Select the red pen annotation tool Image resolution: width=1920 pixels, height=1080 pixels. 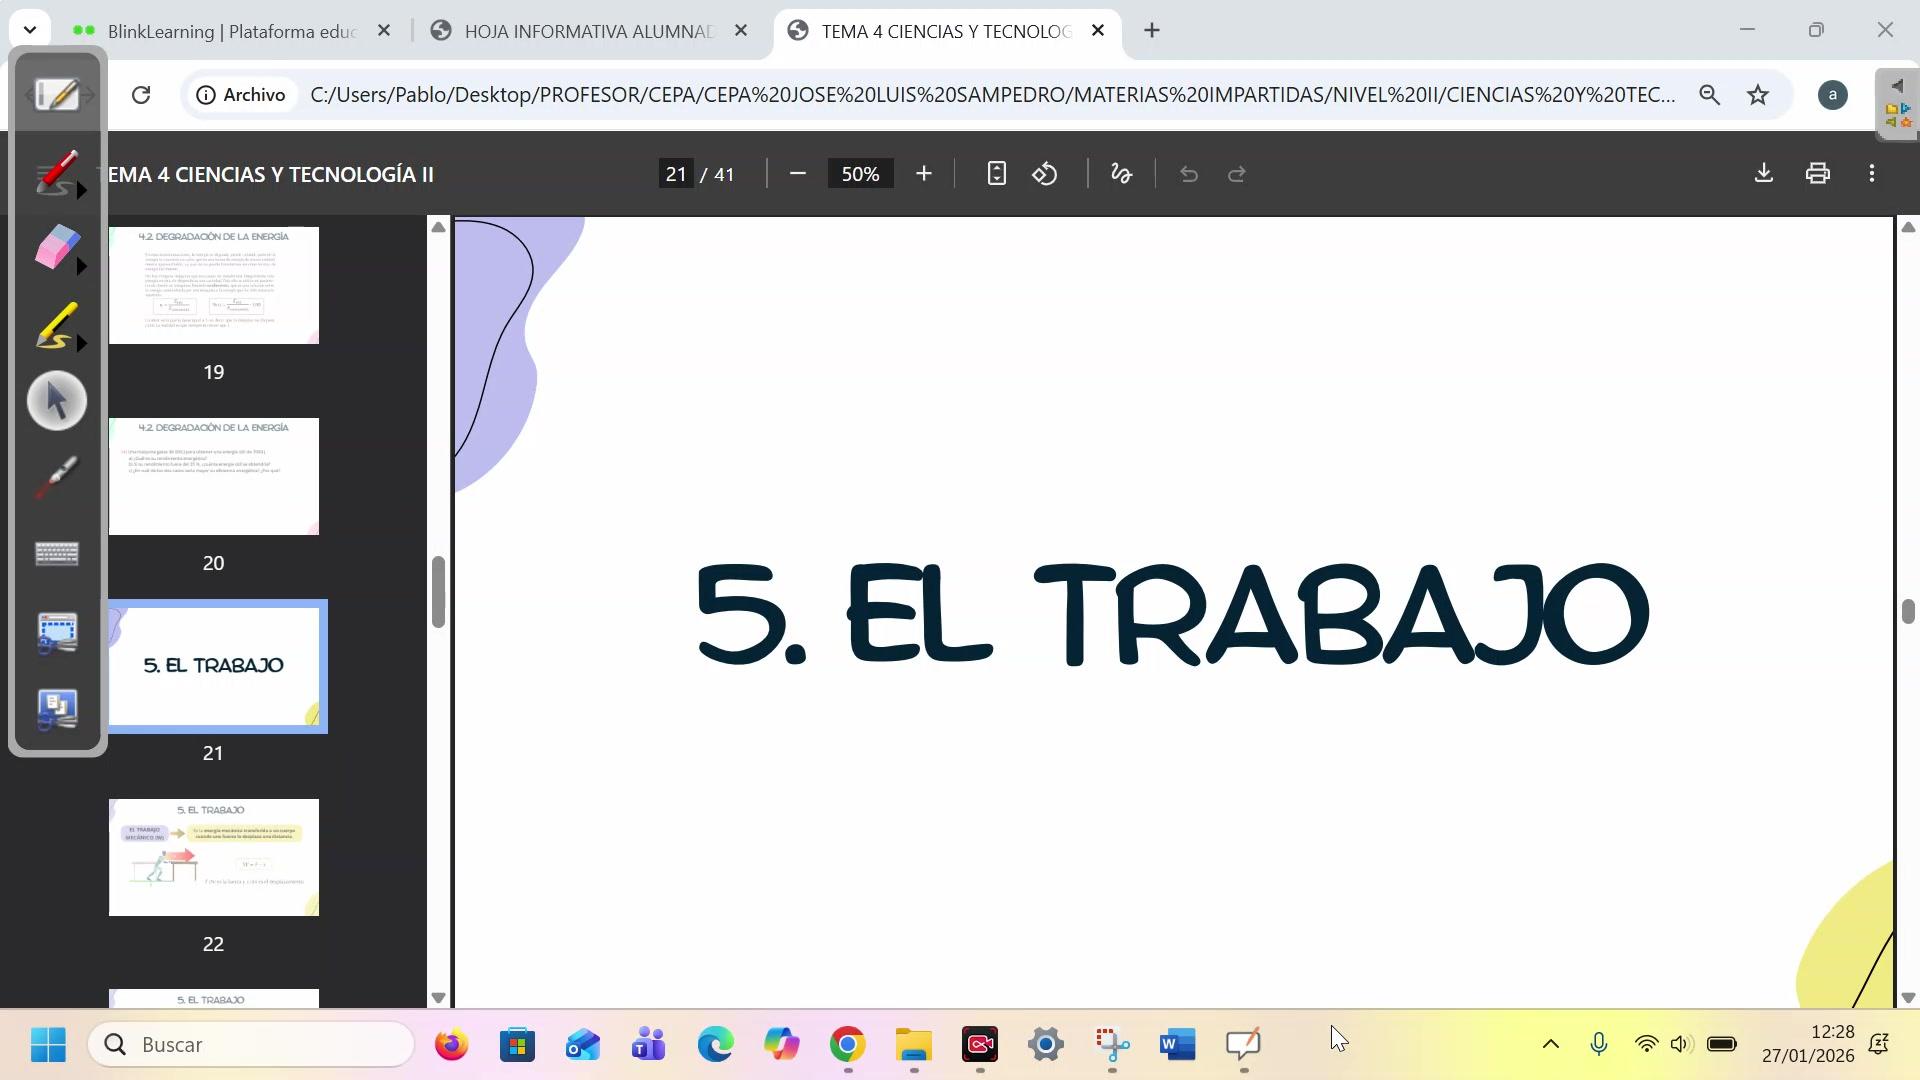point(55,172)
